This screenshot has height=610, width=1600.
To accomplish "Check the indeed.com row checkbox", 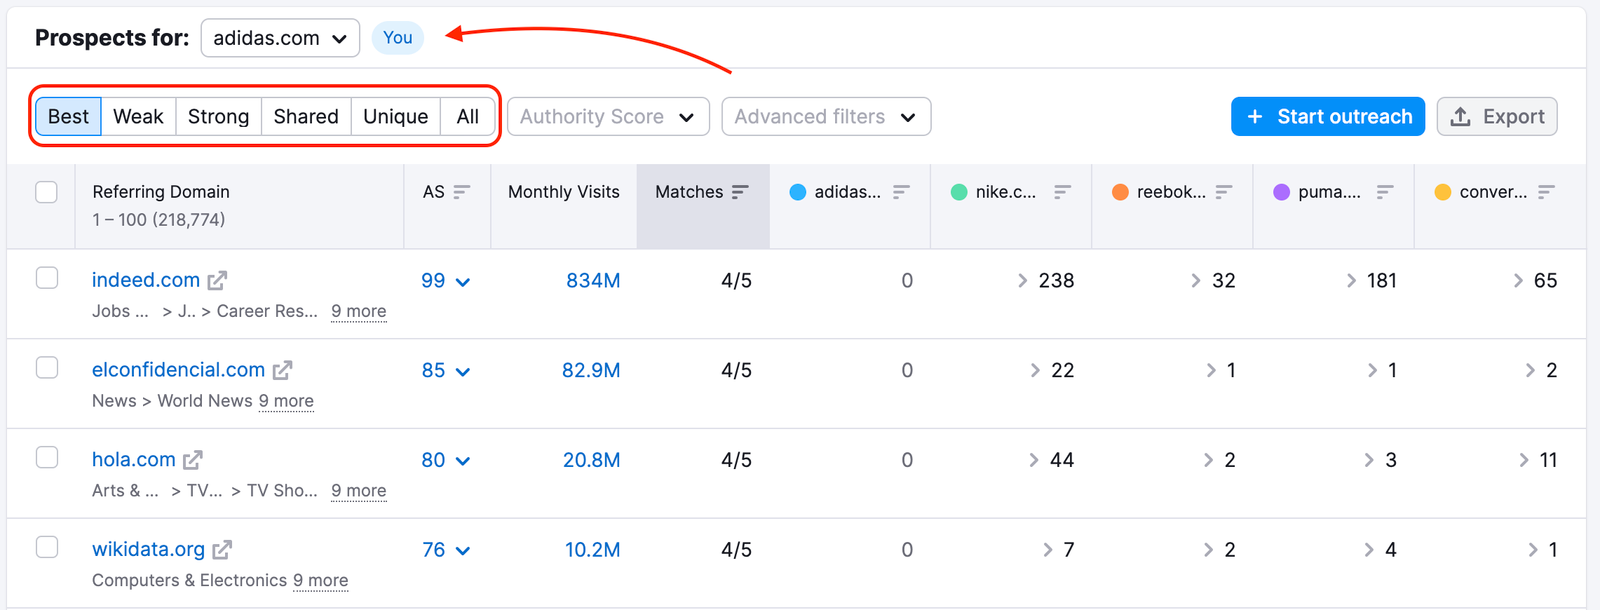I will (x=47, y=278).
